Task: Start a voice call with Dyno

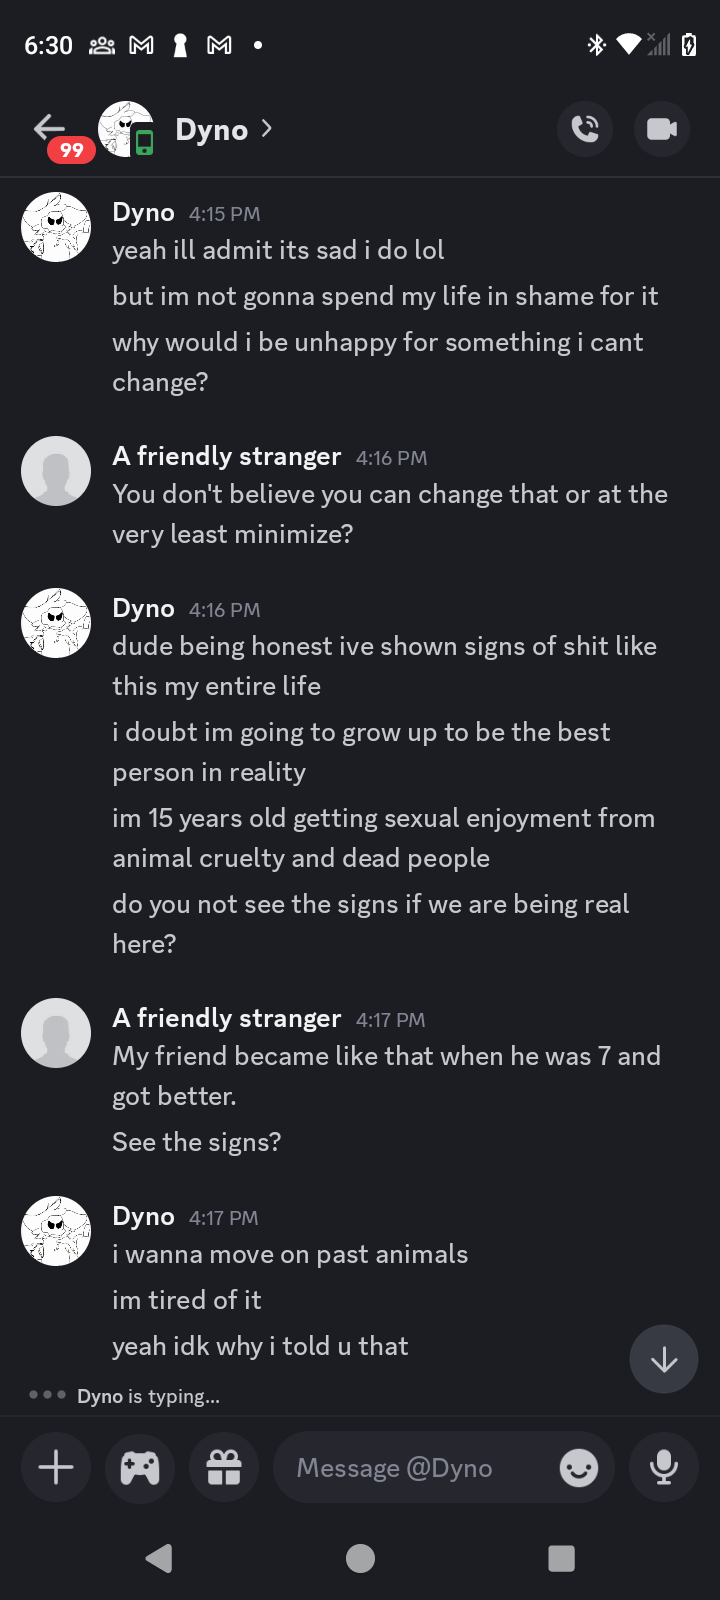Action: [x=585, y=129]
